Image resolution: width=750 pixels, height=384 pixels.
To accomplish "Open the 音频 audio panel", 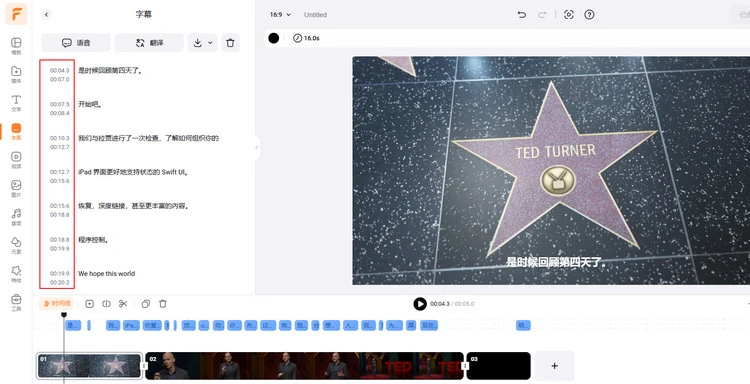I will tap(16, 217).
